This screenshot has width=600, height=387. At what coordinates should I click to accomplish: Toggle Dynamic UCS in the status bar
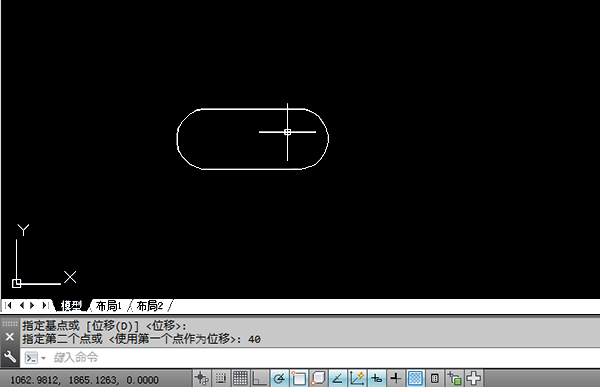coord(357,379)
